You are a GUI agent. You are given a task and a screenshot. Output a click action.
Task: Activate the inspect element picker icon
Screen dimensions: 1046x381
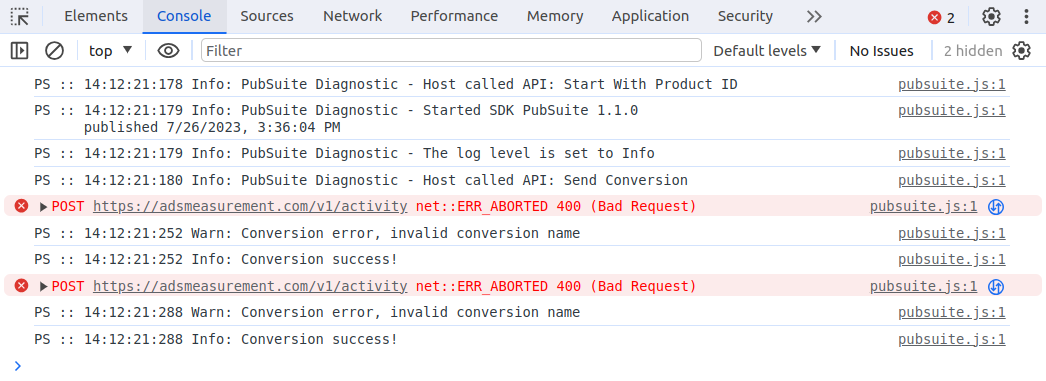(x=20, y=16)
